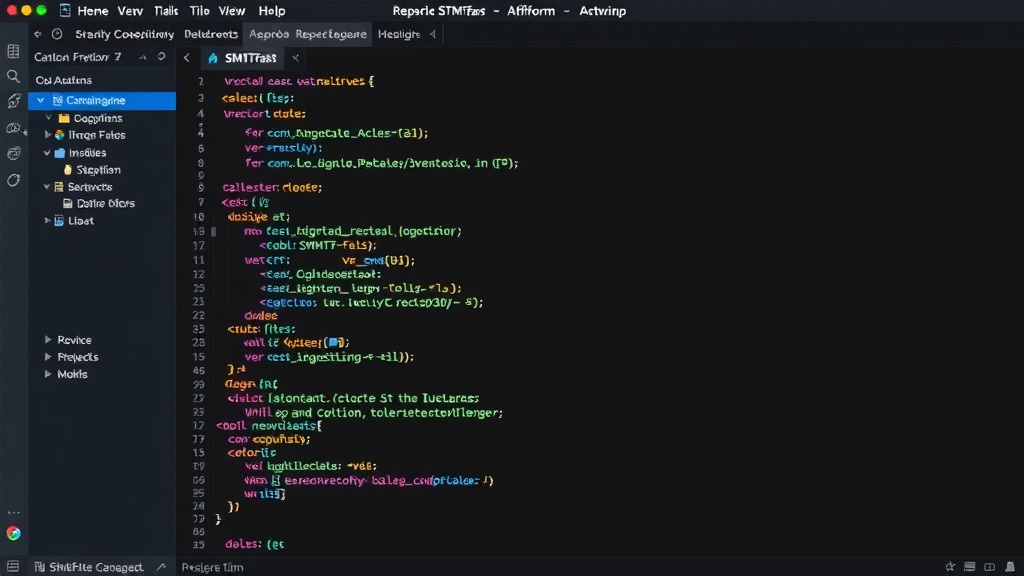Click the blue color swatch inside wtiteer parentheses
Image resolution: width=1024 pixels, height=576 pixels.
pos(335,342)
